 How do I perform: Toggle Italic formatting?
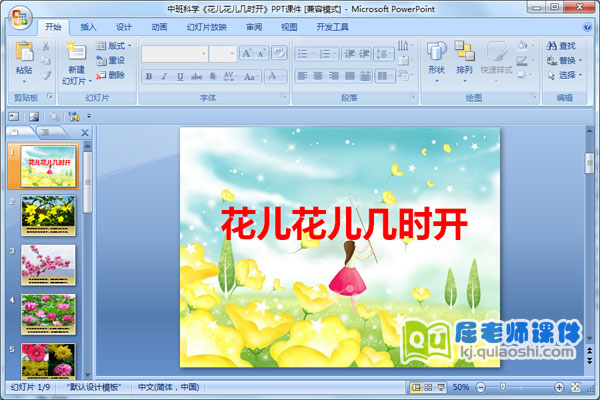pyautogui.click(x=164, y=77)
